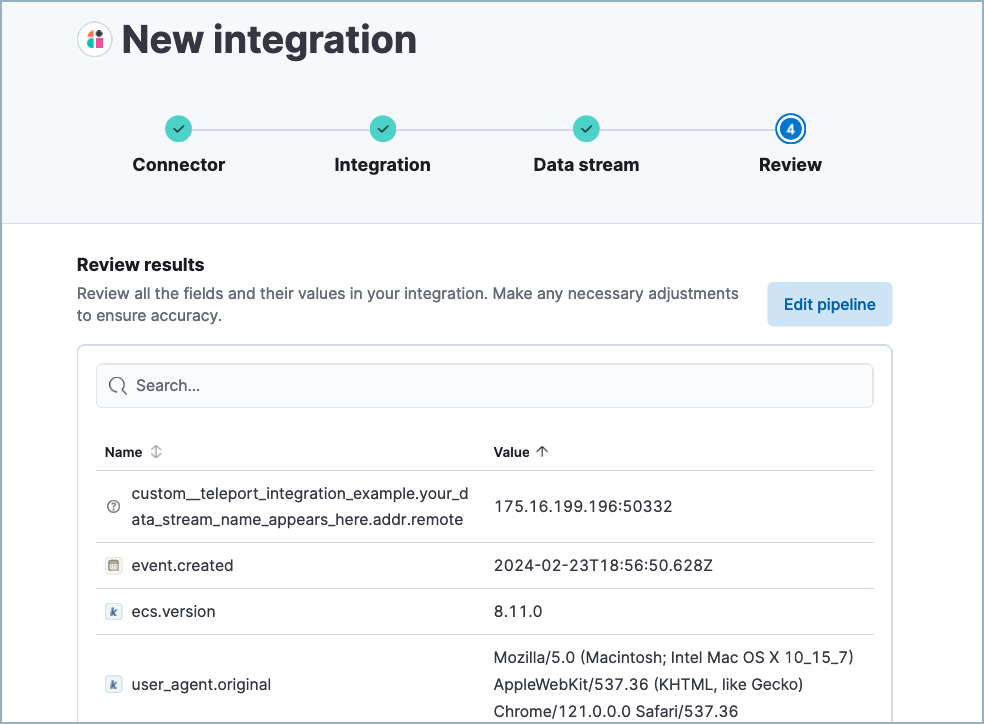Switch to the Connector step
Image resolution: width=984 pixels, height=724 pixels.
pos(178,164)
